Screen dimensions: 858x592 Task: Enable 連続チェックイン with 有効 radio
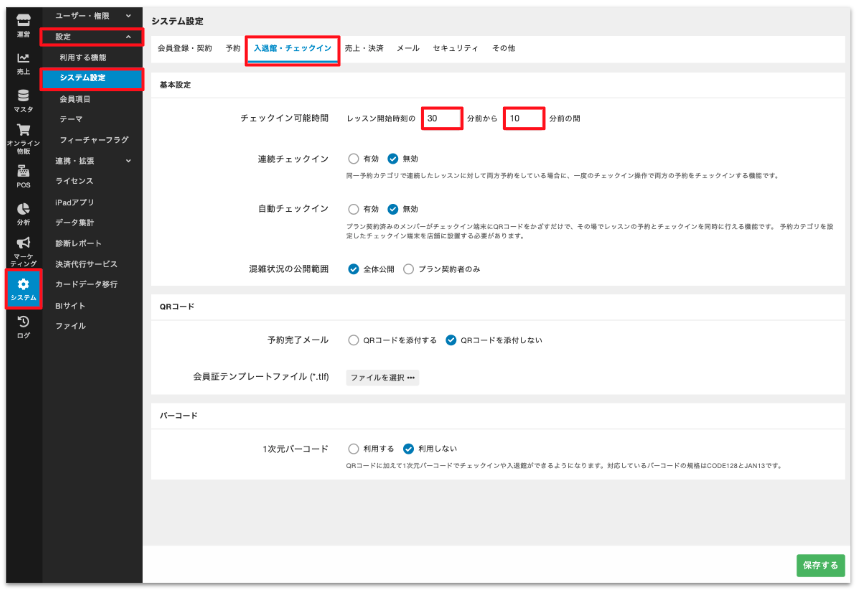pos(354,158)
